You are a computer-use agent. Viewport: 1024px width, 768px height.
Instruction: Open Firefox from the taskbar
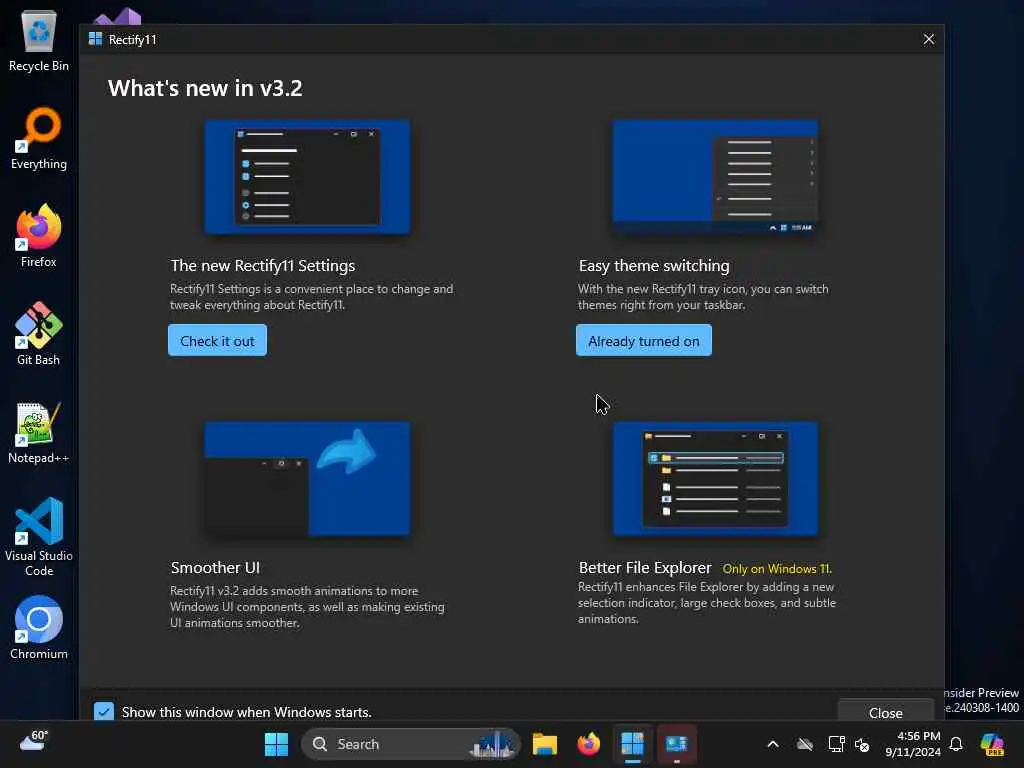pos(588,744)
